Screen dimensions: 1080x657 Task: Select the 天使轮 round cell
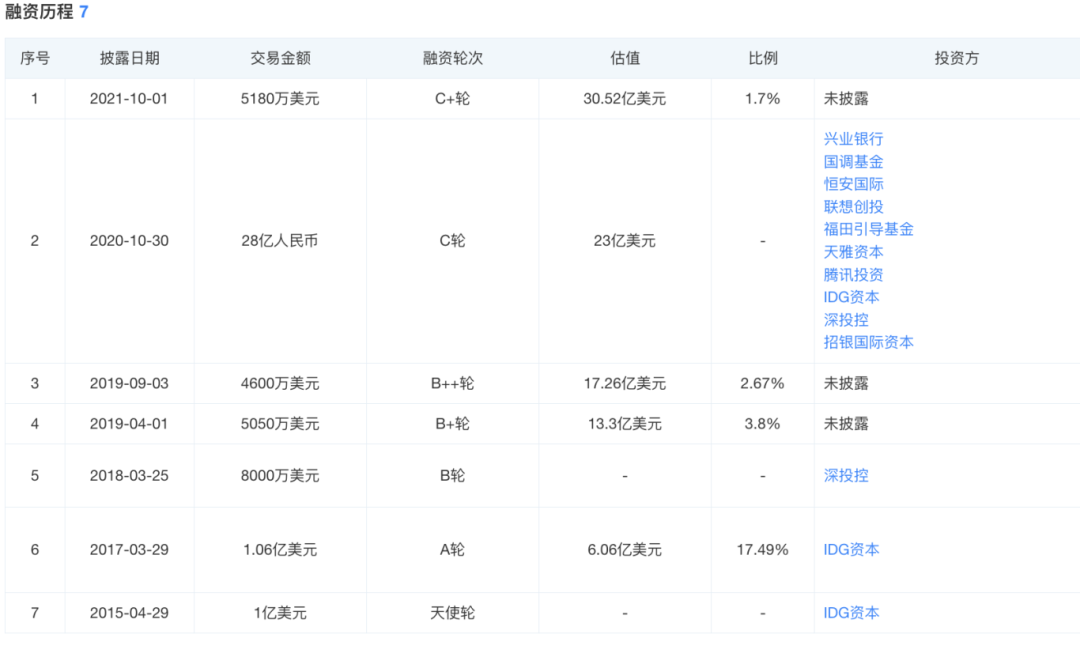[453, 613]
